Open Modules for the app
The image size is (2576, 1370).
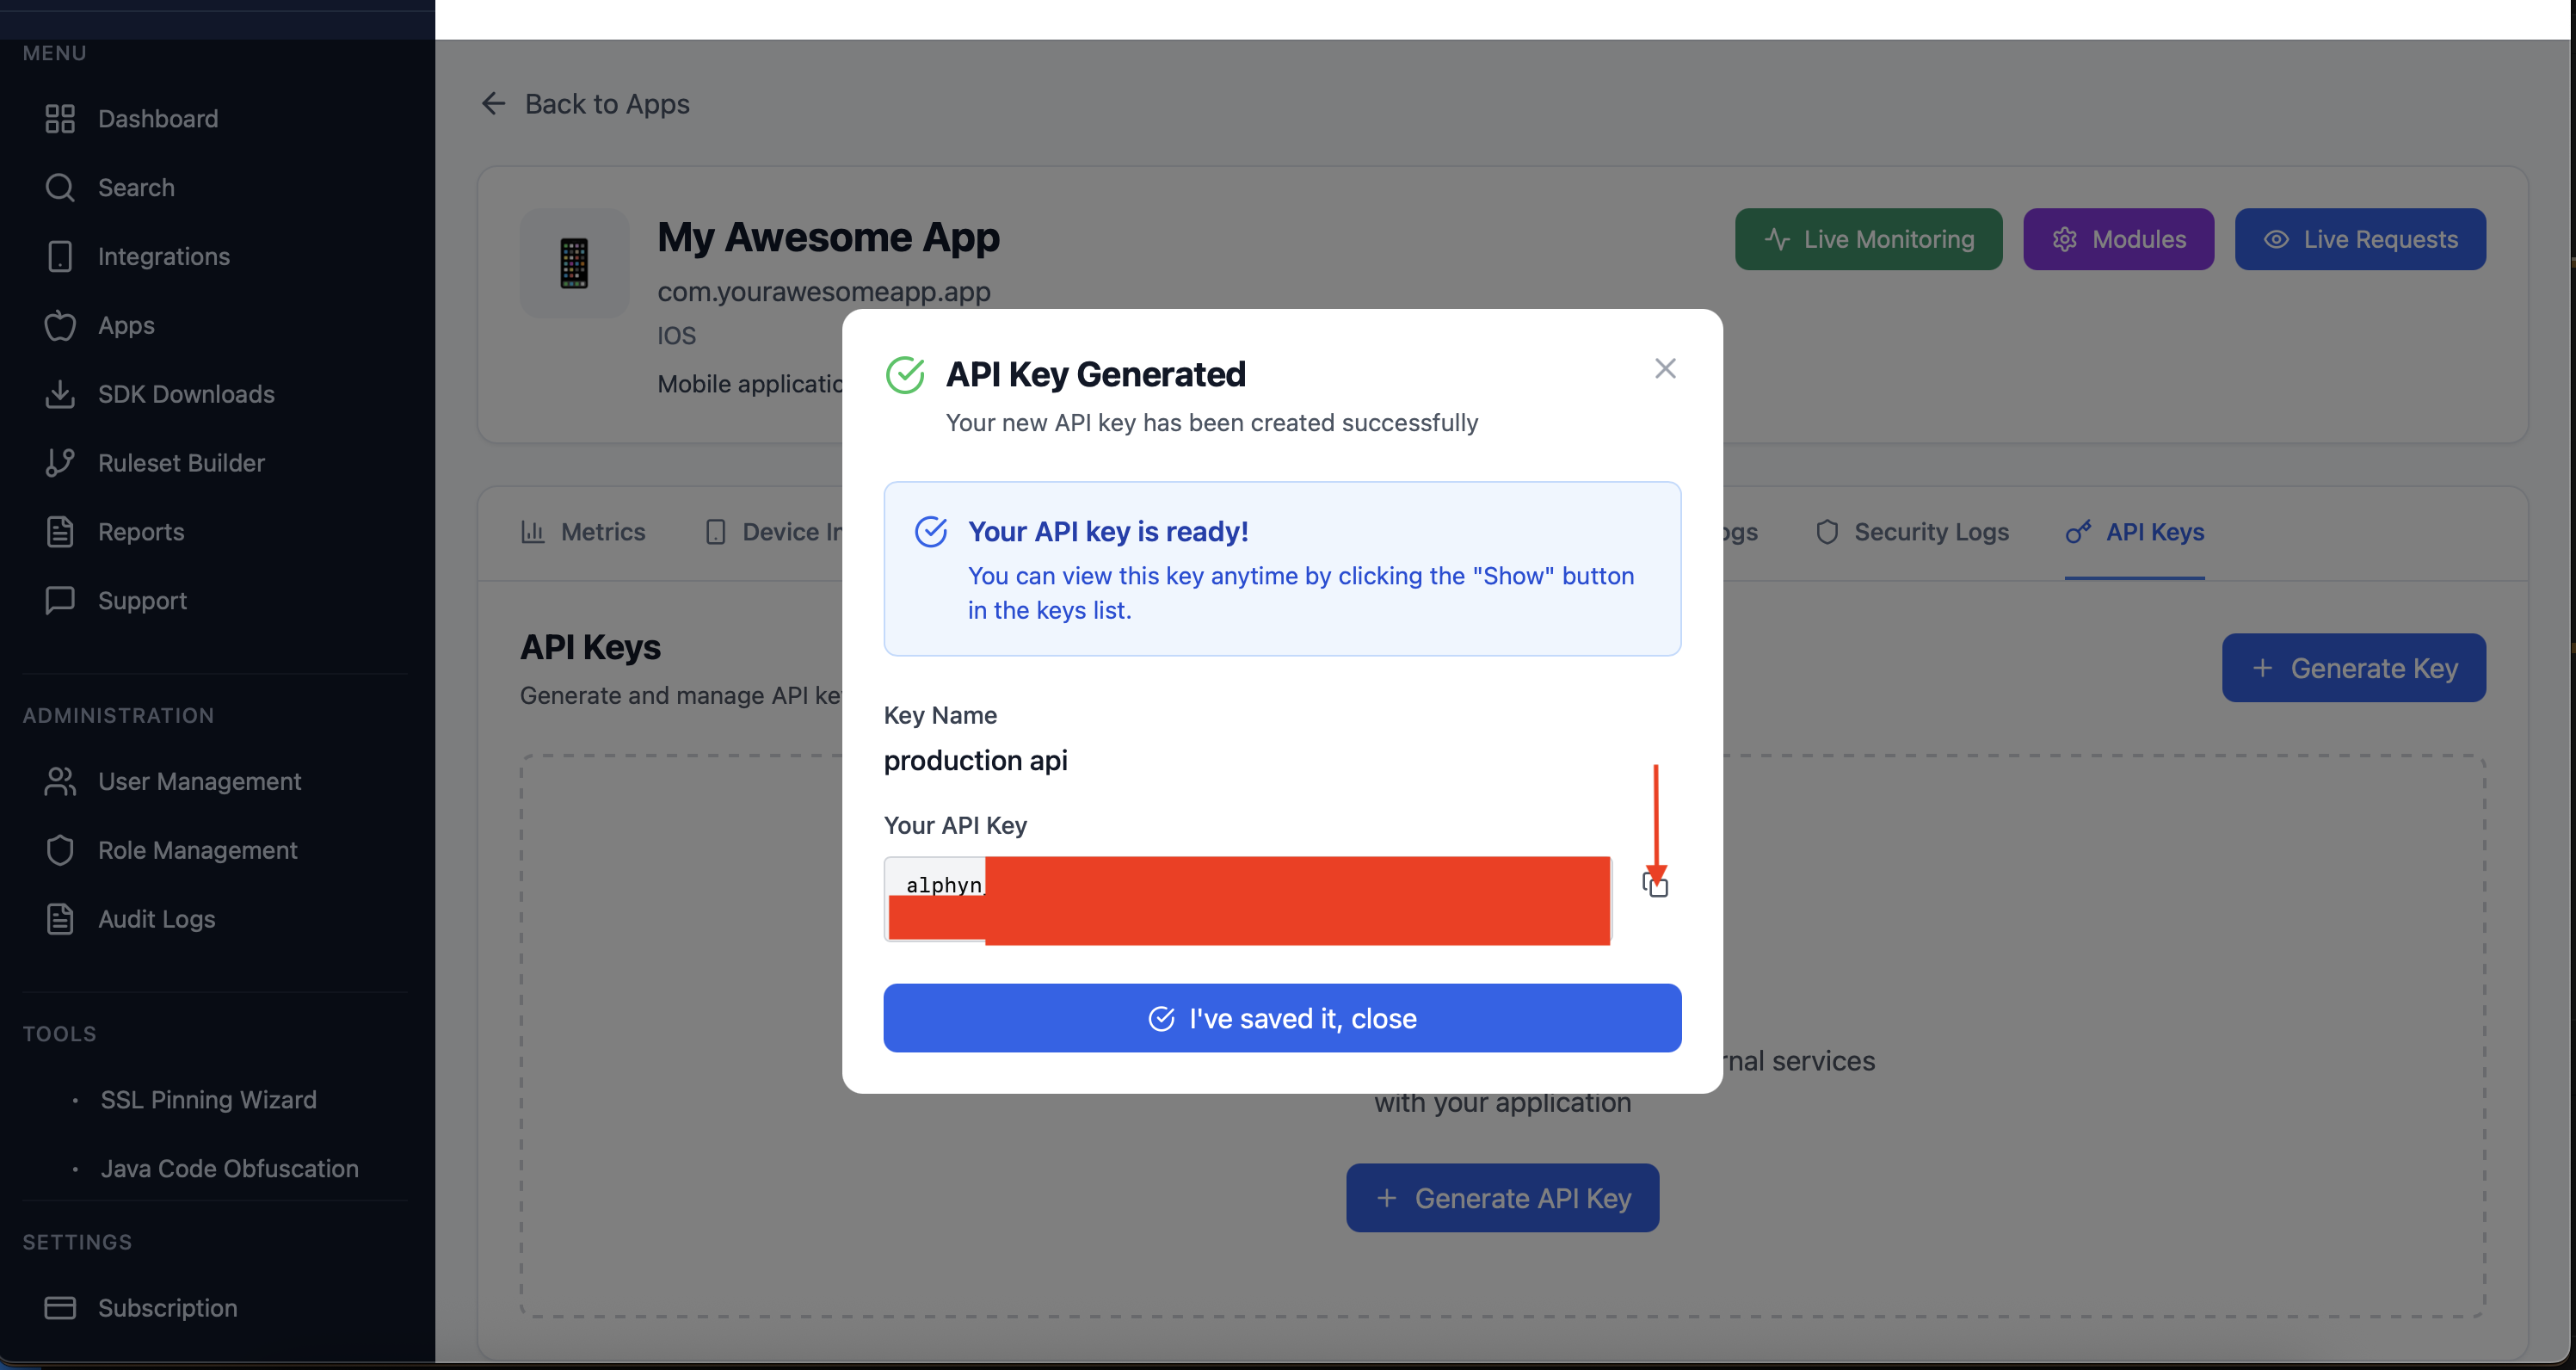coord(2118,239)
